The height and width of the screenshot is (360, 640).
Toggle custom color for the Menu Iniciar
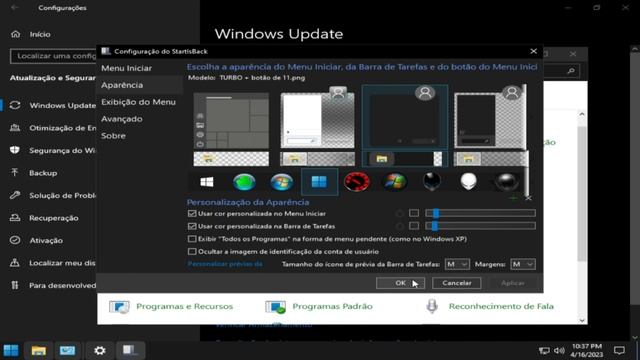pyautogui.click(x=192, y=213)
